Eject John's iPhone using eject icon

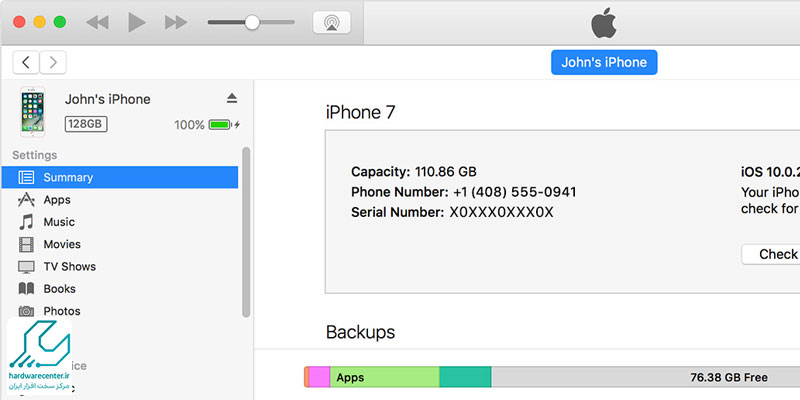(x=232, y=98)
